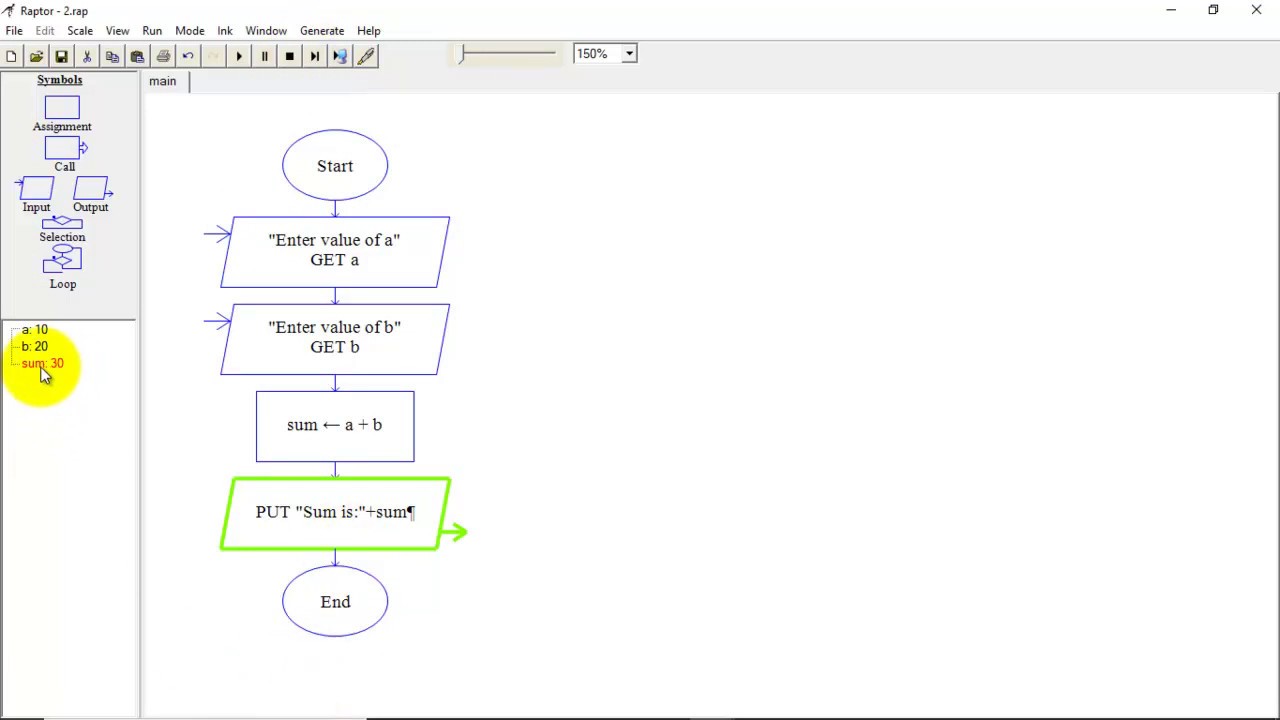Click the Paste clipboard icon
1280x720 pixels.
[137, 56]
